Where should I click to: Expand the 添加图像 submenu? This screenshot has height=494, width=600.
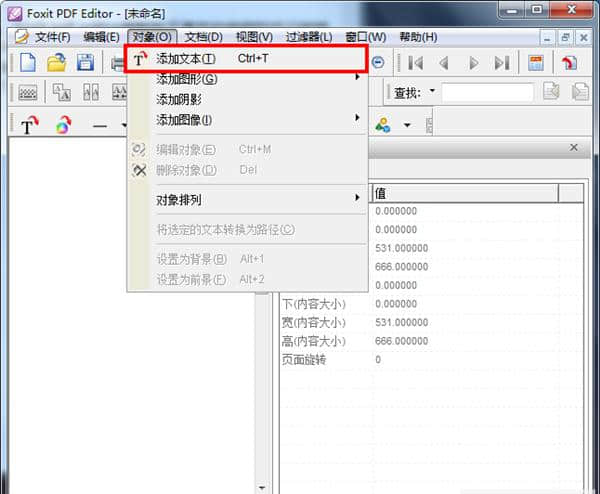(x=185, y=120)
